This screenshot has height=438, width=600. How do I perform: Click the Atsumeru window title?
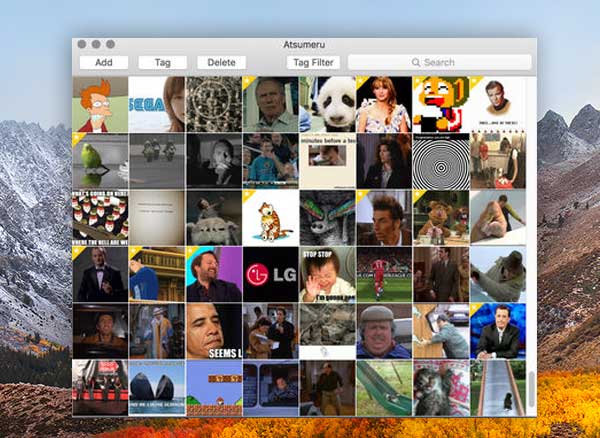click(304, 45)
